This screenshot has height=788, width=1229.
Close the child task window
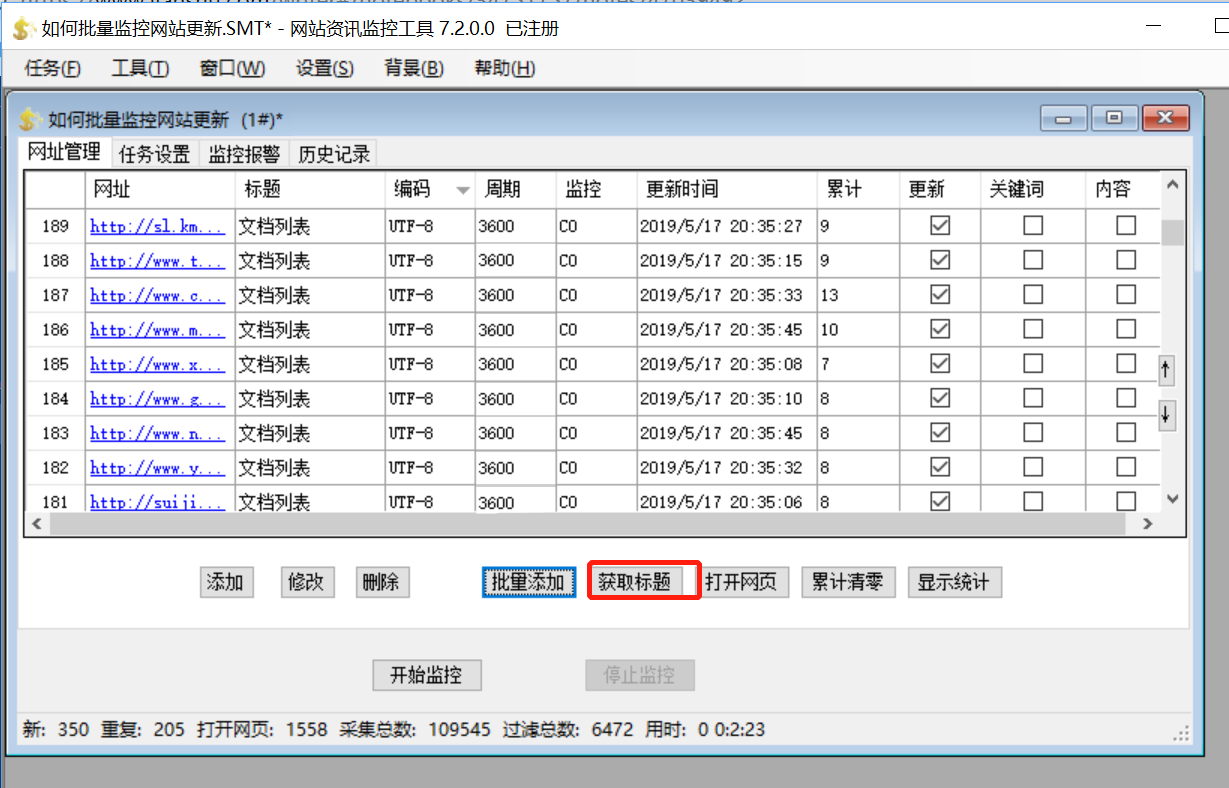tap(1166, 118)
